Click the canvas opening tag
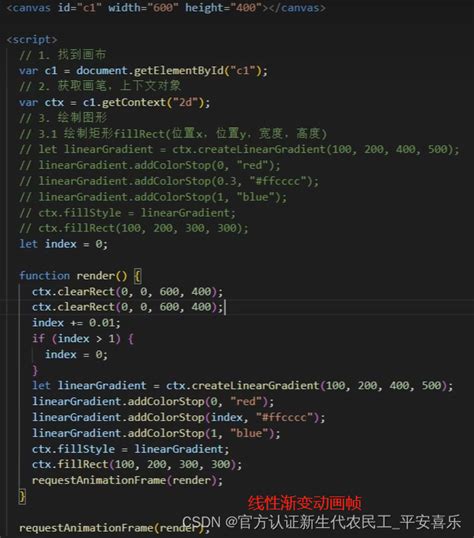 tap(137, 8)
